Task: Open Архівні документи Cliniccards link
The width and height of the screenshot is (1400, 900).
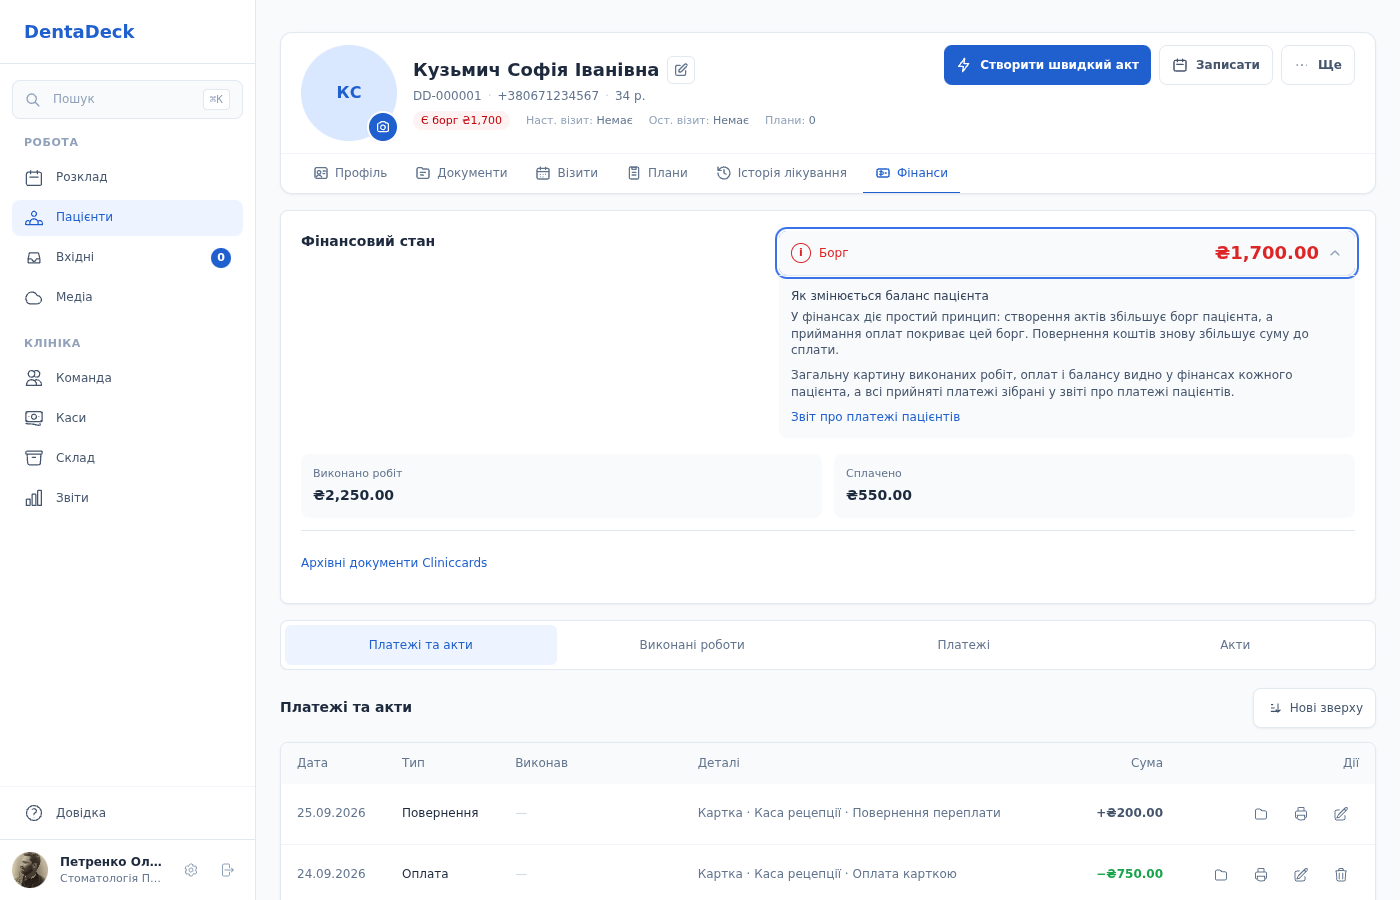Action: click(x=394, y=563)
